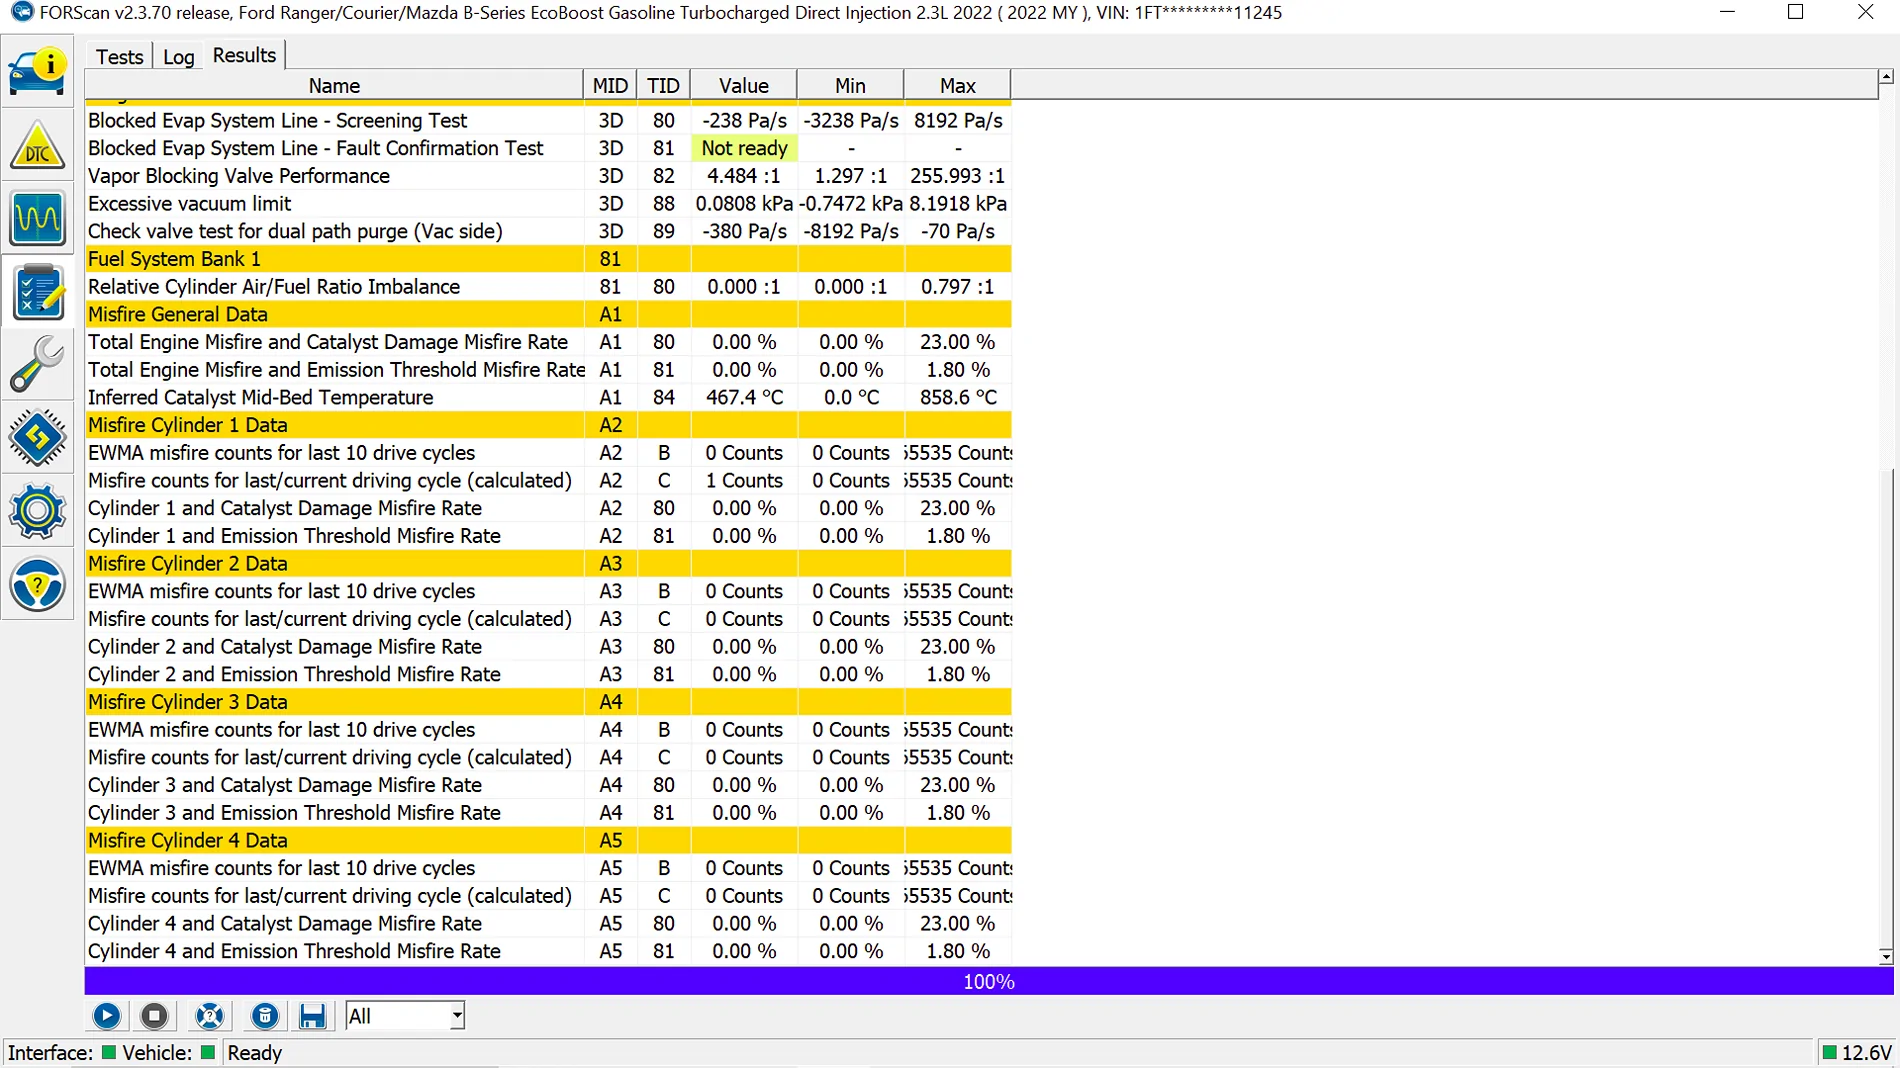1900x1068 pixels.
Task: Sort by the Name column header
Action: pyautogui.click(x=334, y=86)
